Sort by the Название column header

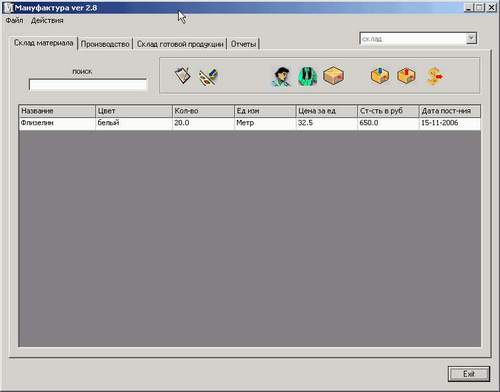point(57,111)
